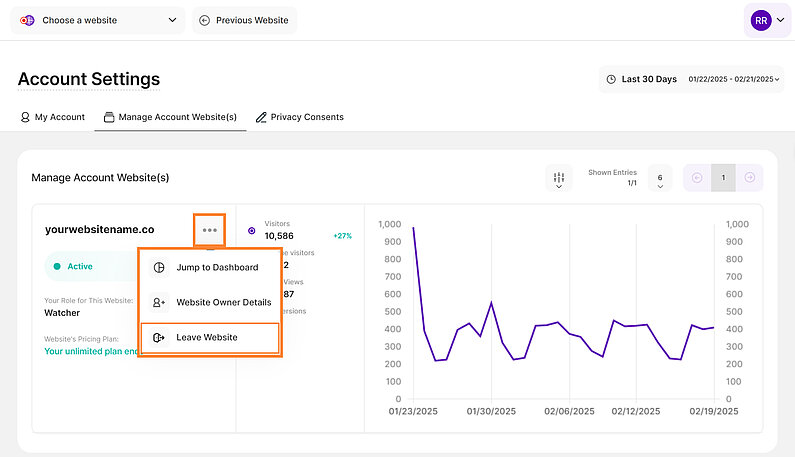Viewport: 795px width, 457px height.
Task: Open the shown entries count dropdown
Action: coord(660,179)
